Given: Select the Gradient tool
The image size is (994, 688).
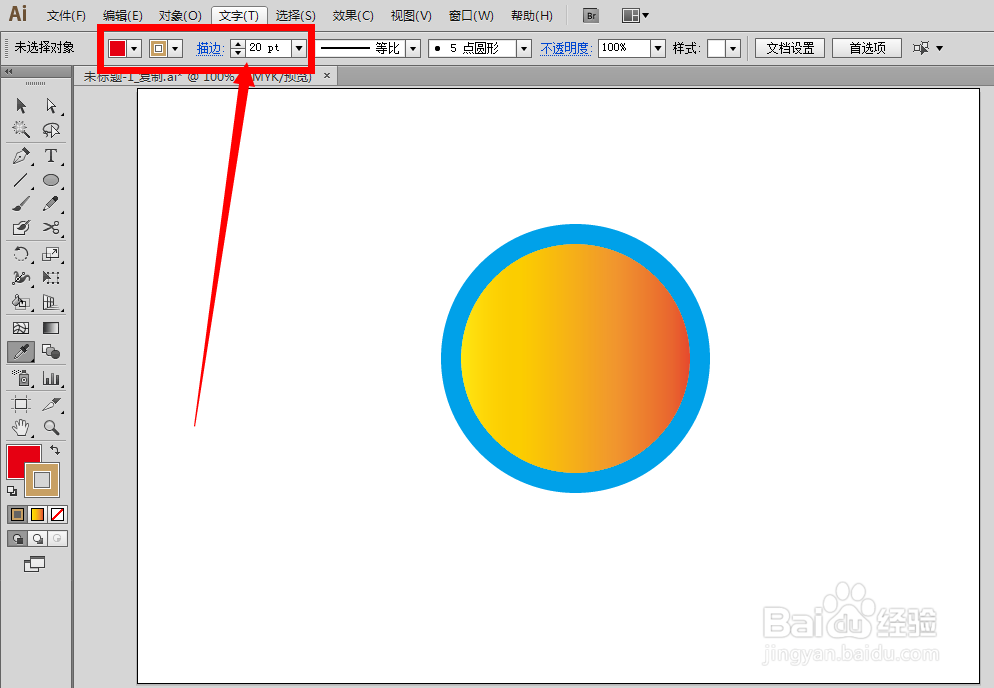Looking at the screenshot, I should 51,328.
